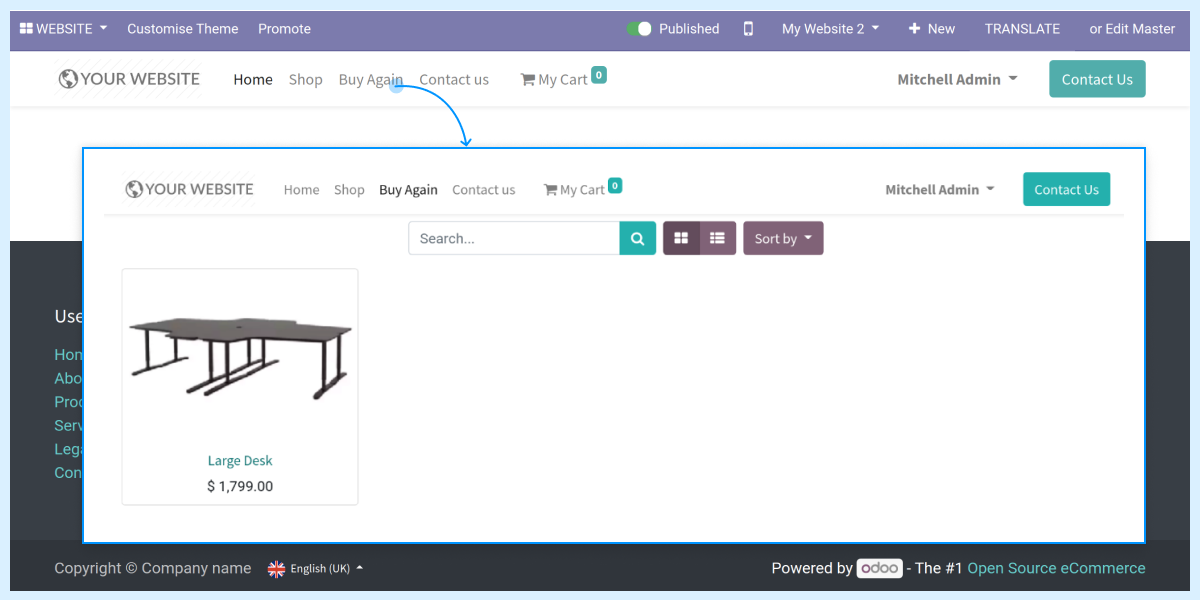Switch products to list view
1200x600 pixels.
(x=717, y=238)
